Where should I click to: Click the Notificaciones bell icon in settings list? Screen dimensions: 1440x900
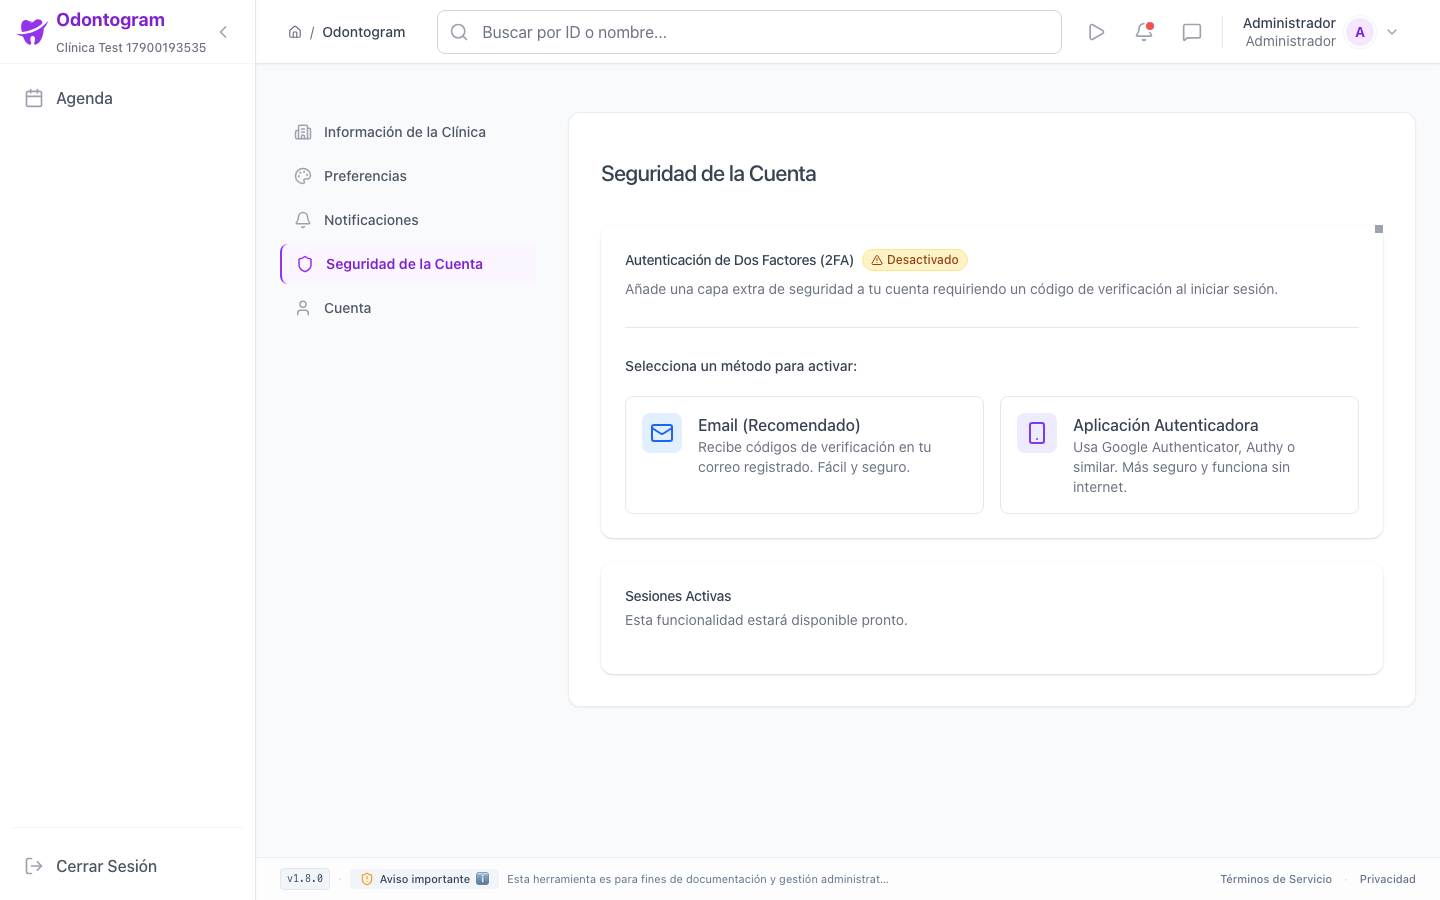[303, 220]
